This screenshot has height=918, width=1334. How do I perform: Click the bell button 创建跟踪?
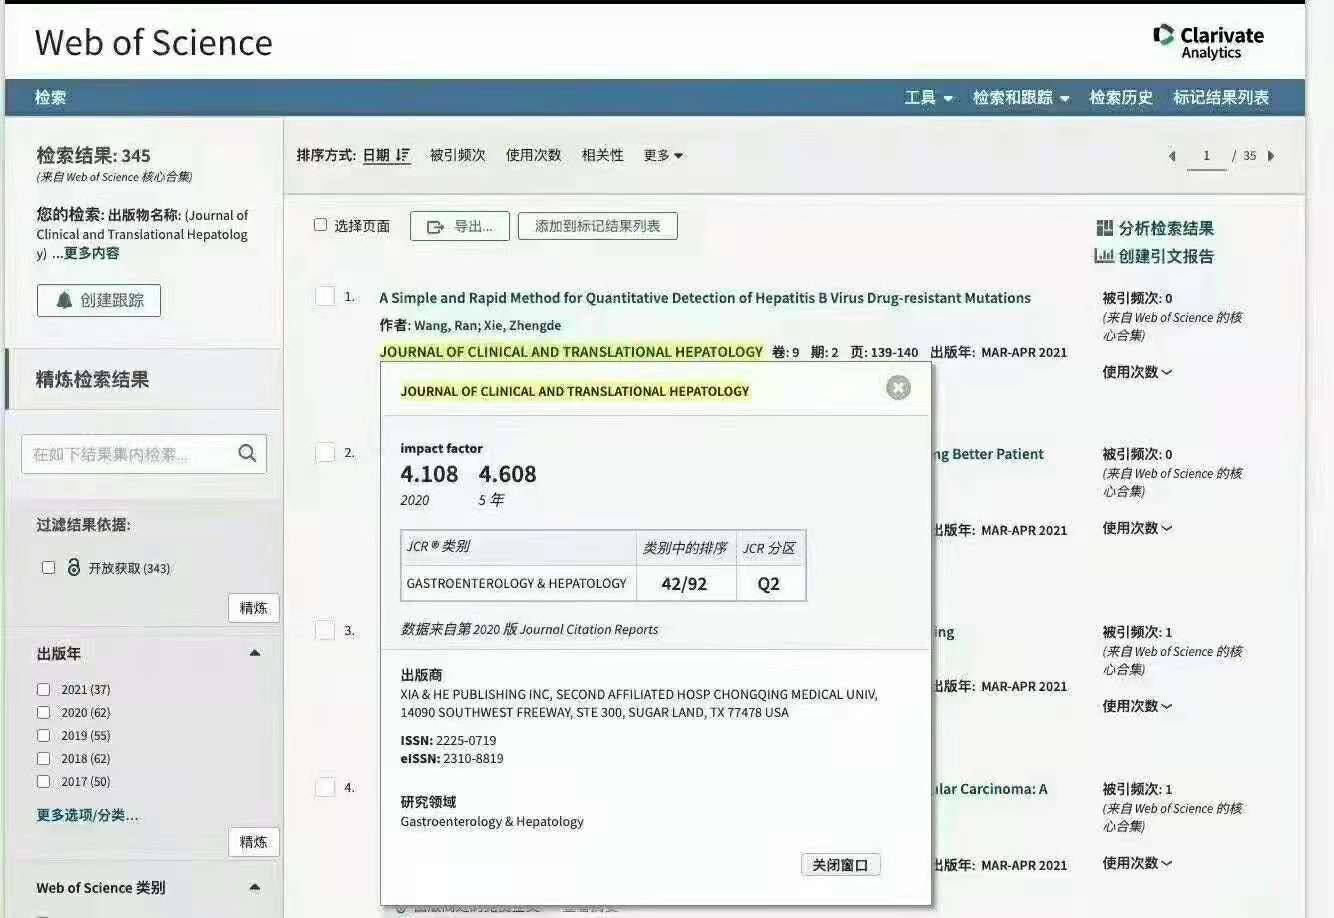pyautogui.click(x=99, y=300)
